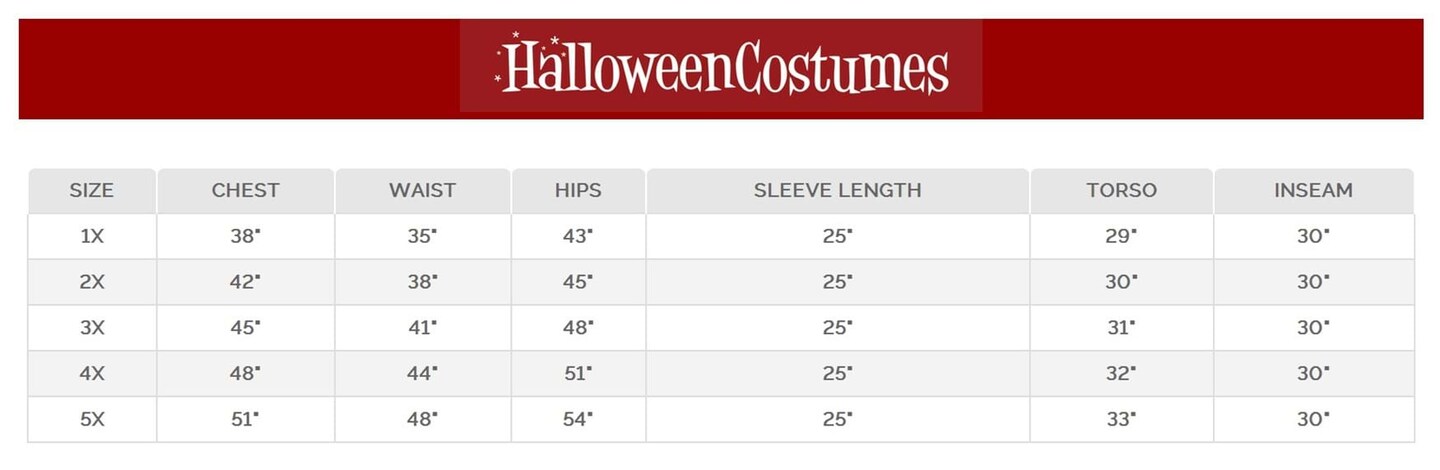The width and height of the screenshot is (1440, 470).
Task: Click the 54" hips value for 5X
Action: click(578, 420)
